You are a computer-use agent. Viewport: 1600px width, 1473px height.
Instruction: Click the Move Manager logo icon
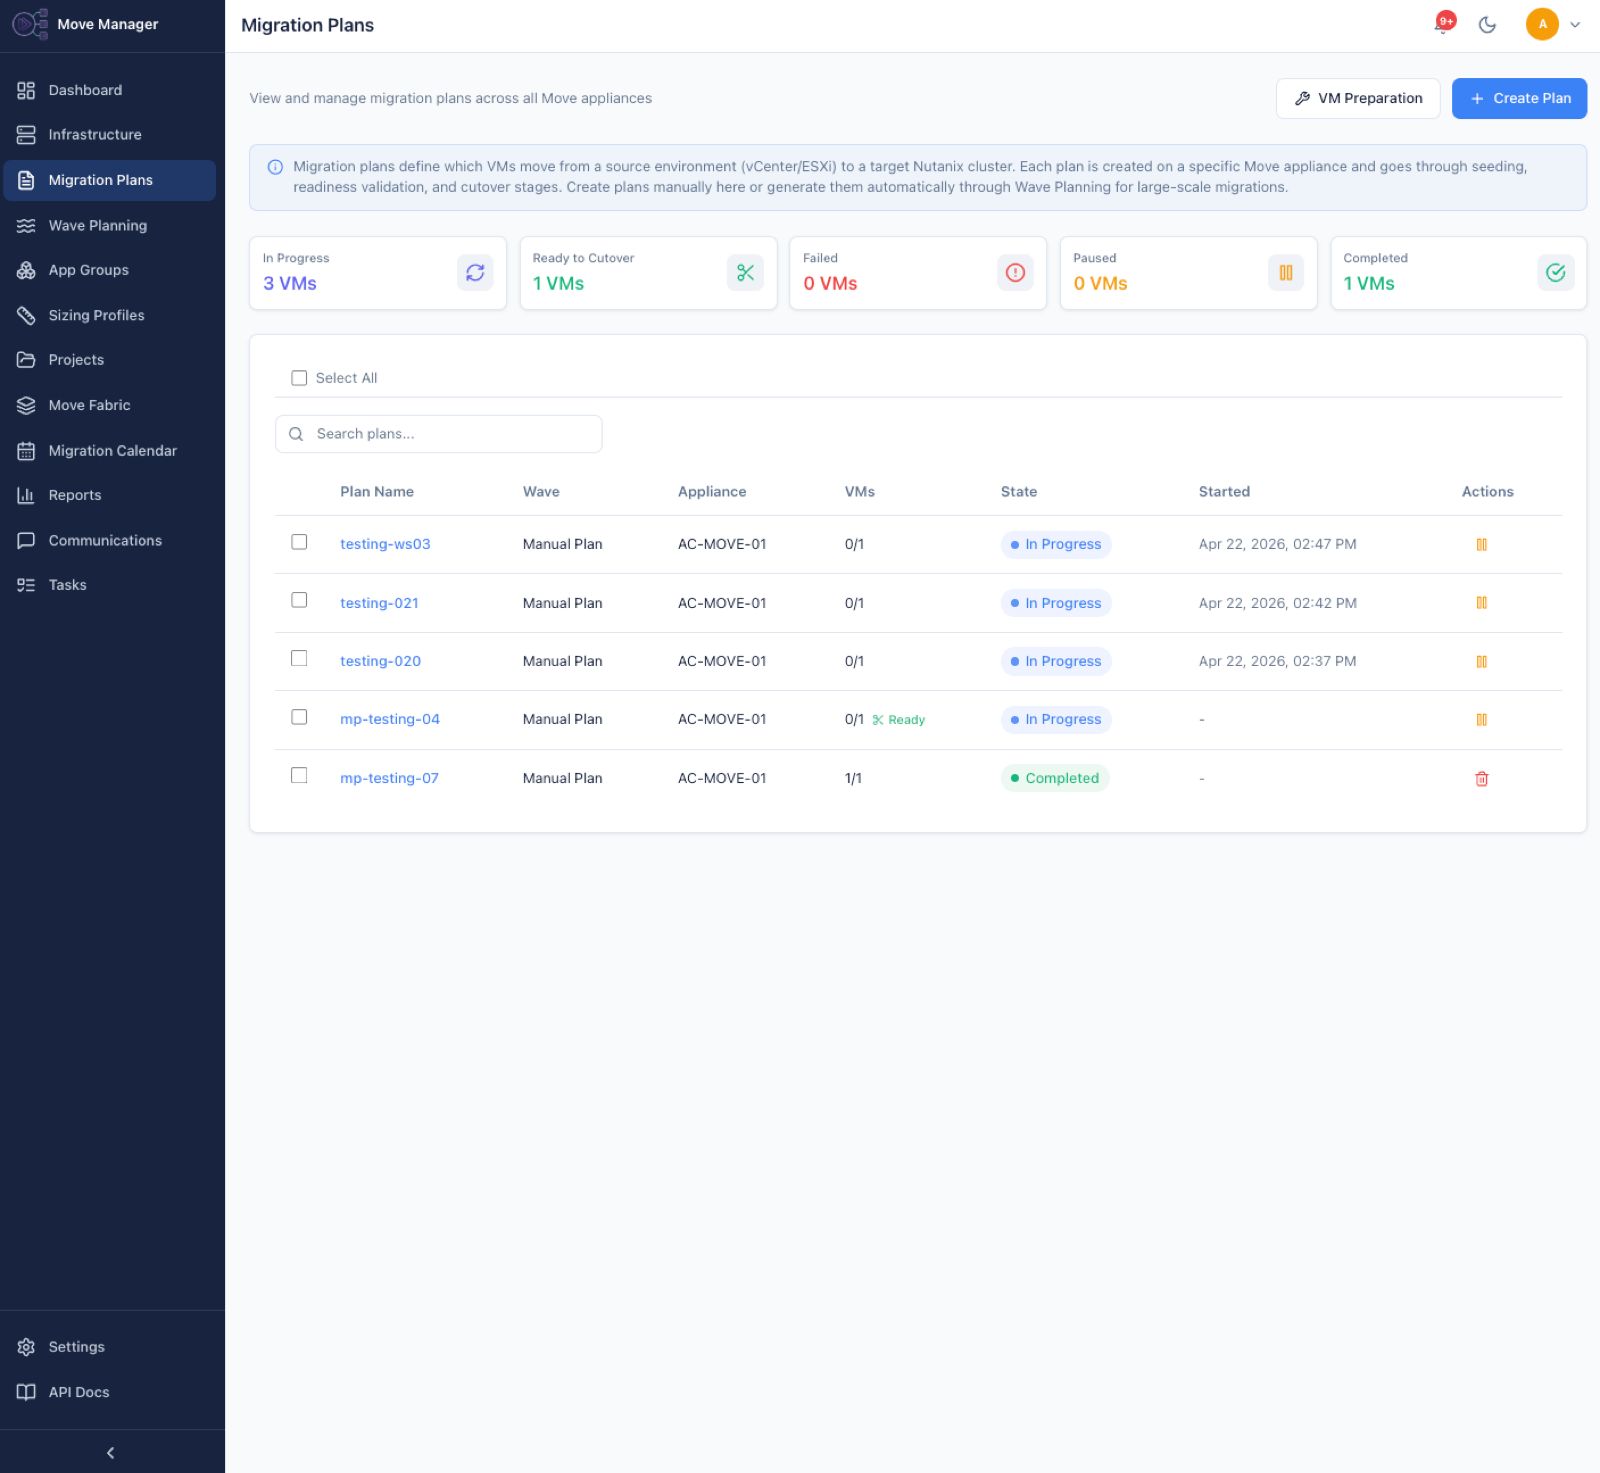29,24
